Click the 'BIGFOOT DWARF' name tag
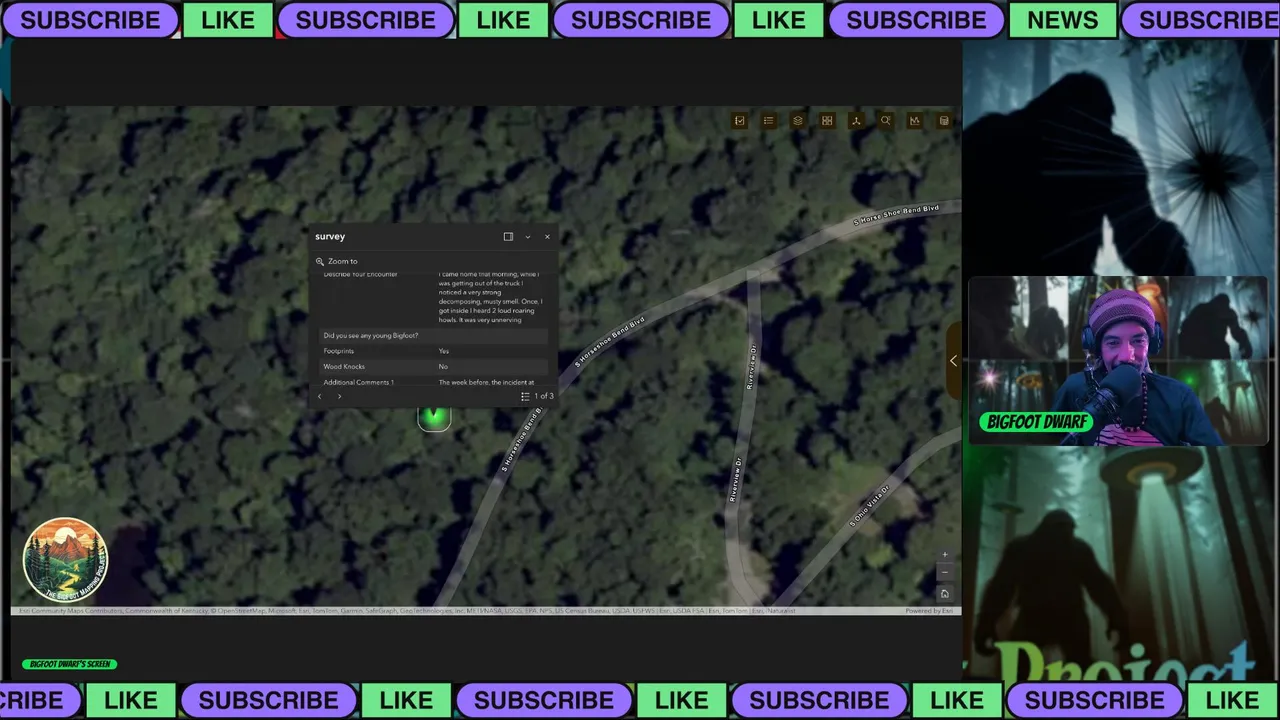 coord(1037,422)
